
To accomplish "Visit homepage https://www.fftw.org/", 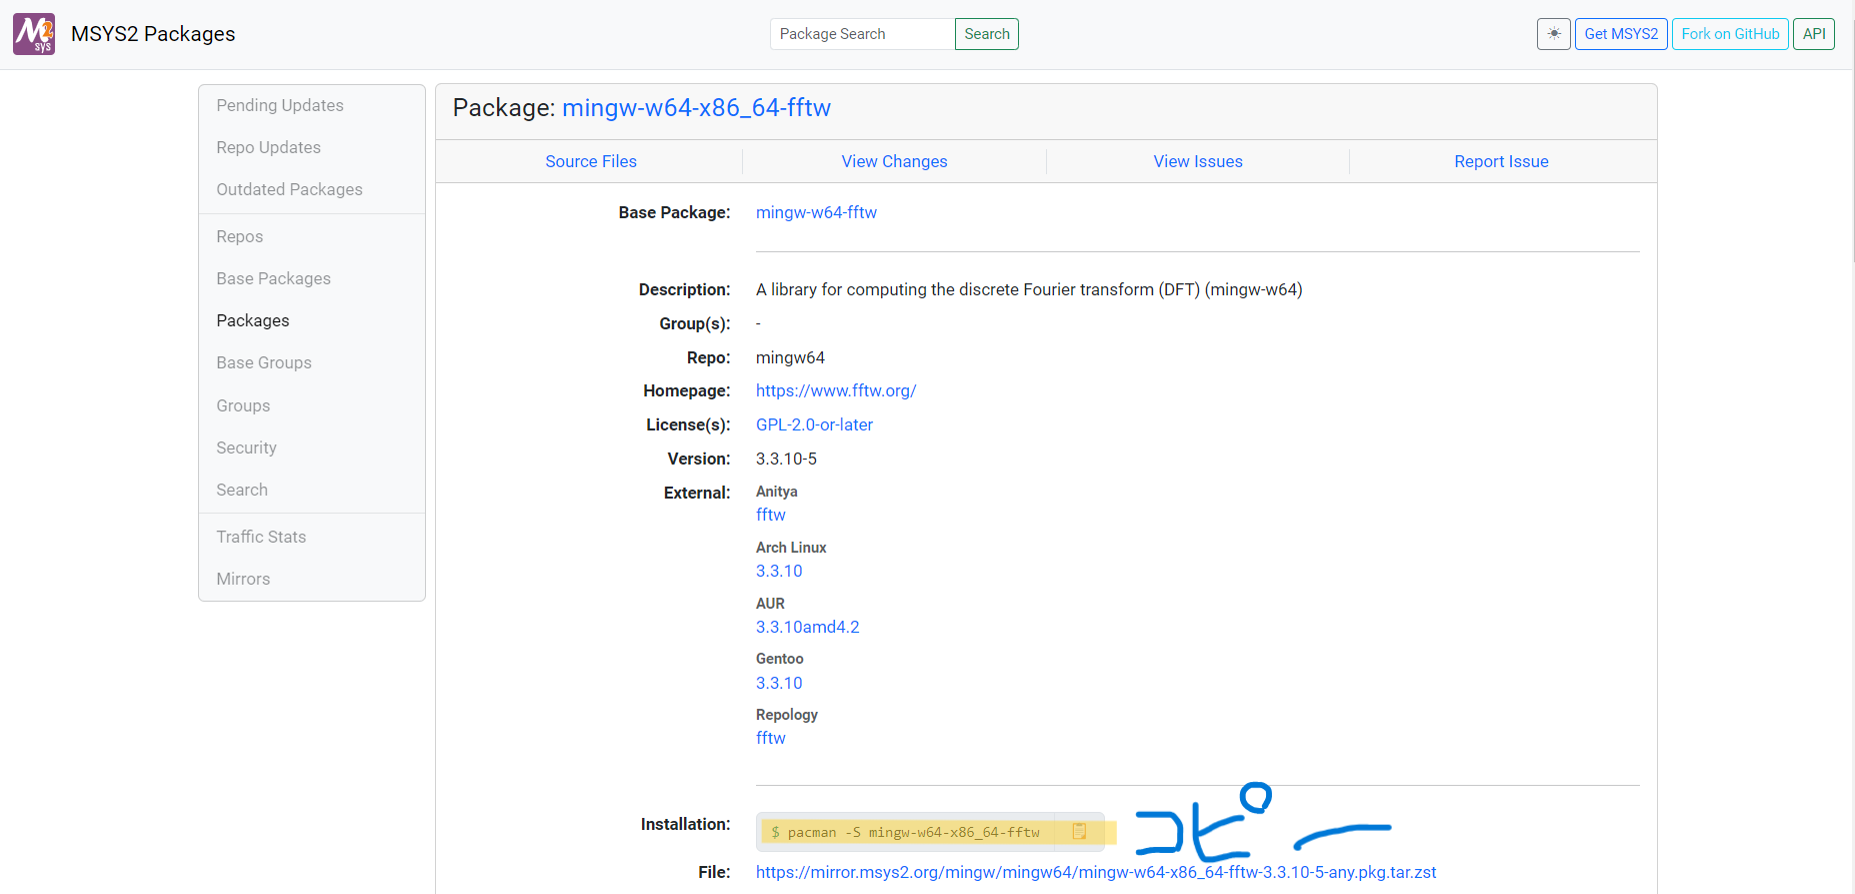I will pyautogui.click(x=836, y=390).
